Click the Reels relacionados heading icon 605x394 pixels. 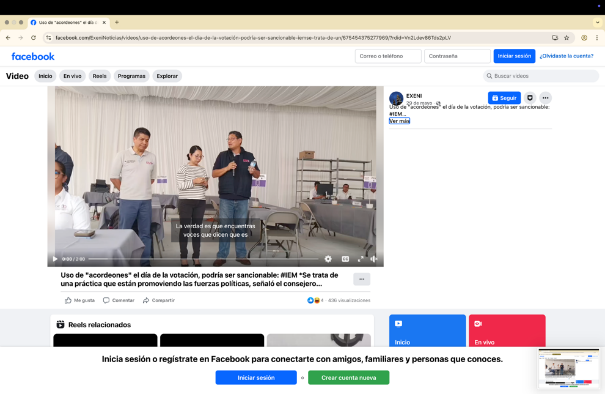pyautogui.click(x=60, y=325)
